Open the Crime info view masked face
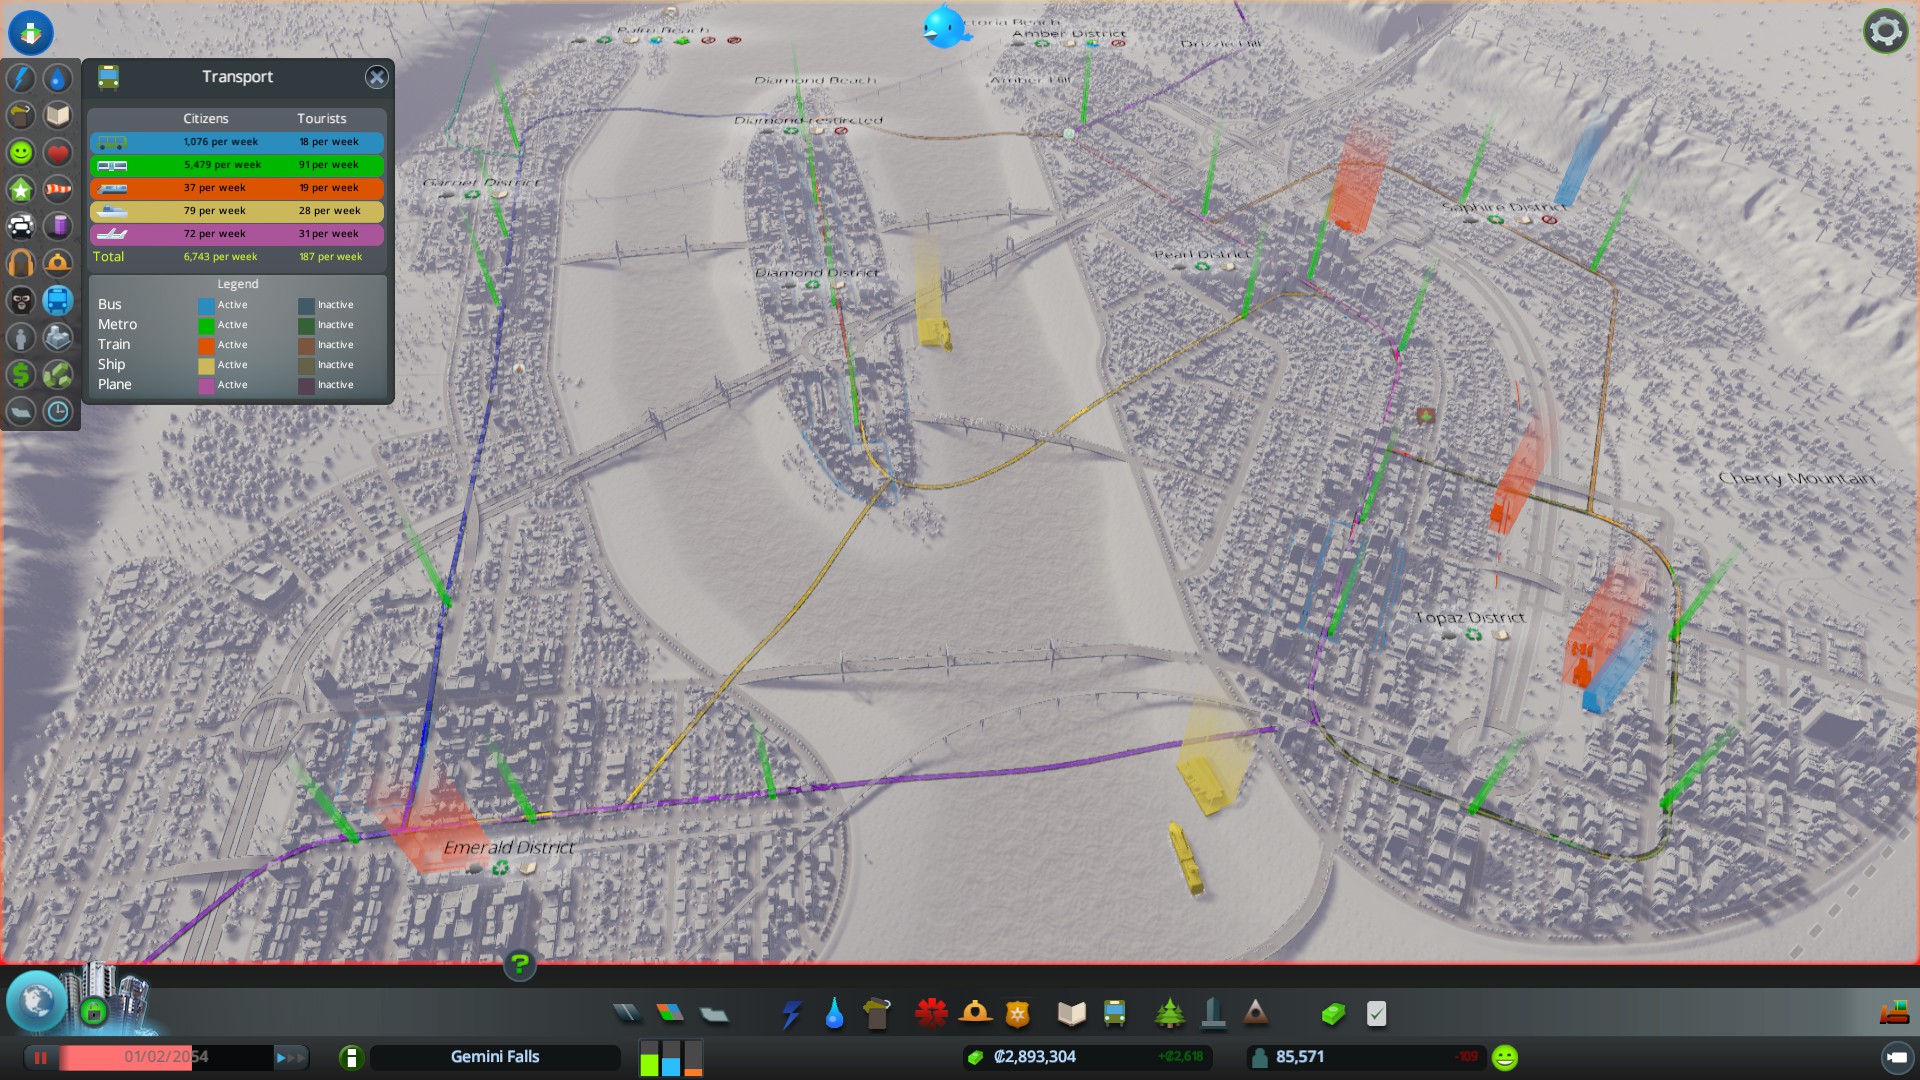 (21, 300)
